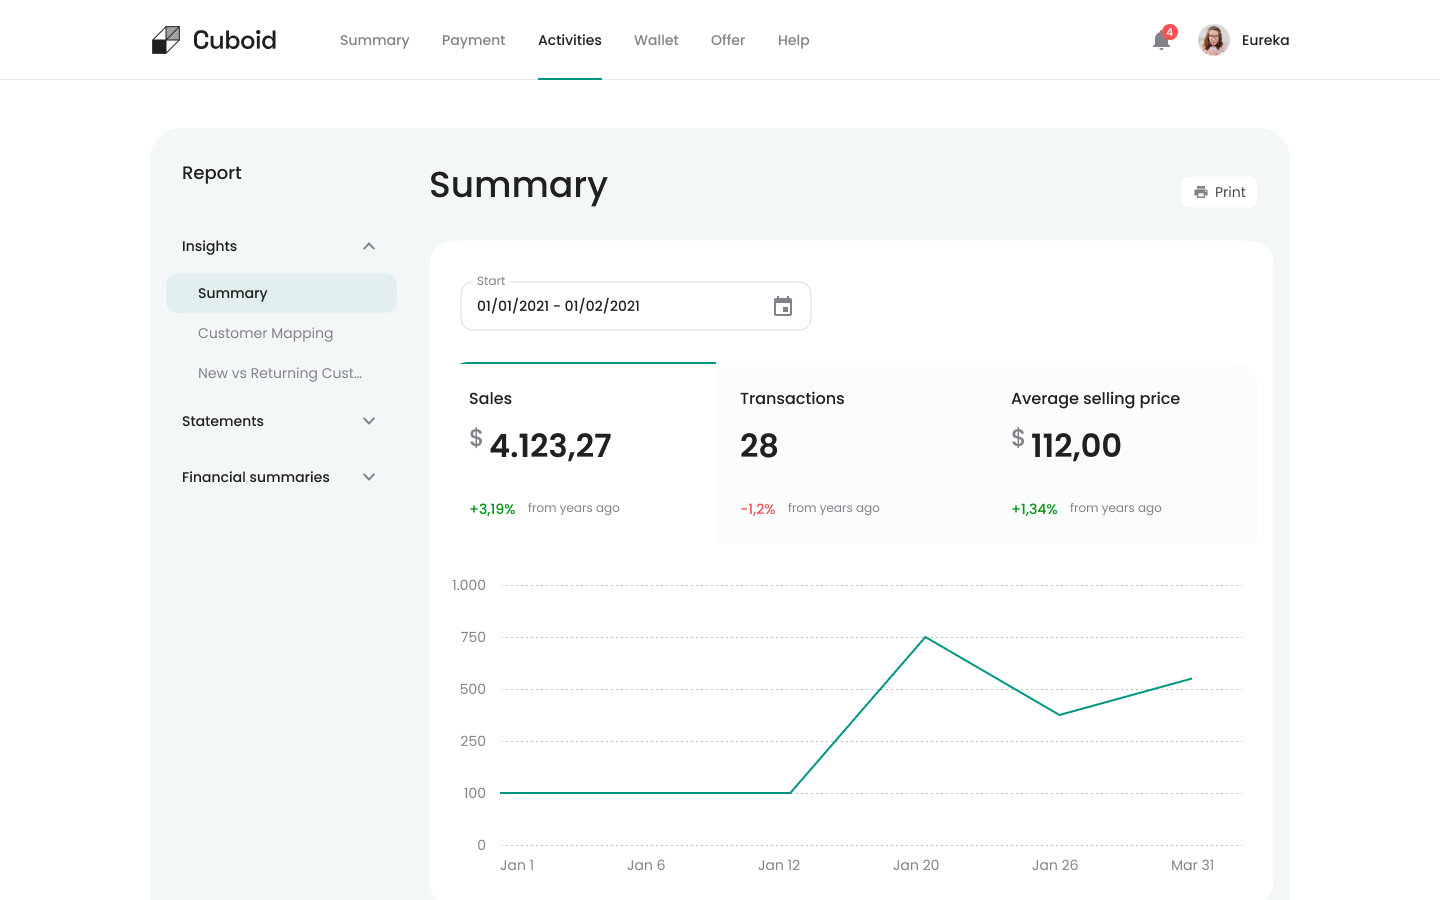Expand the Statements section
This screenshot has width=1440, height=900.
pos(369,421)
